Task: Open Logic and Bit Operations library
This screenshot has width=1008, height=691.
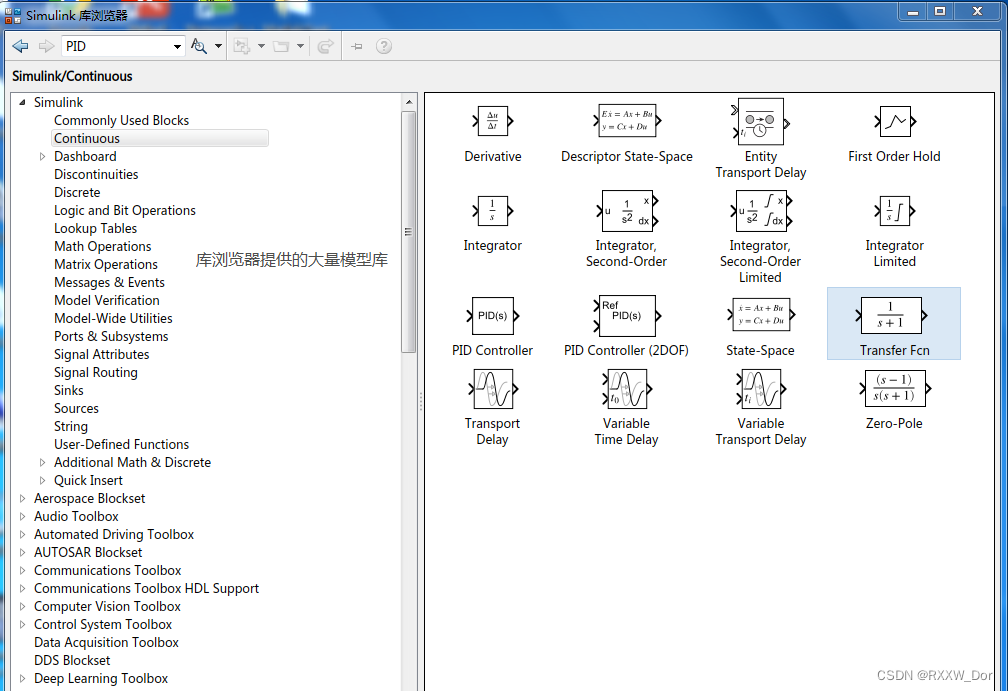Action: pyautogui.click(x=125, y=210)
